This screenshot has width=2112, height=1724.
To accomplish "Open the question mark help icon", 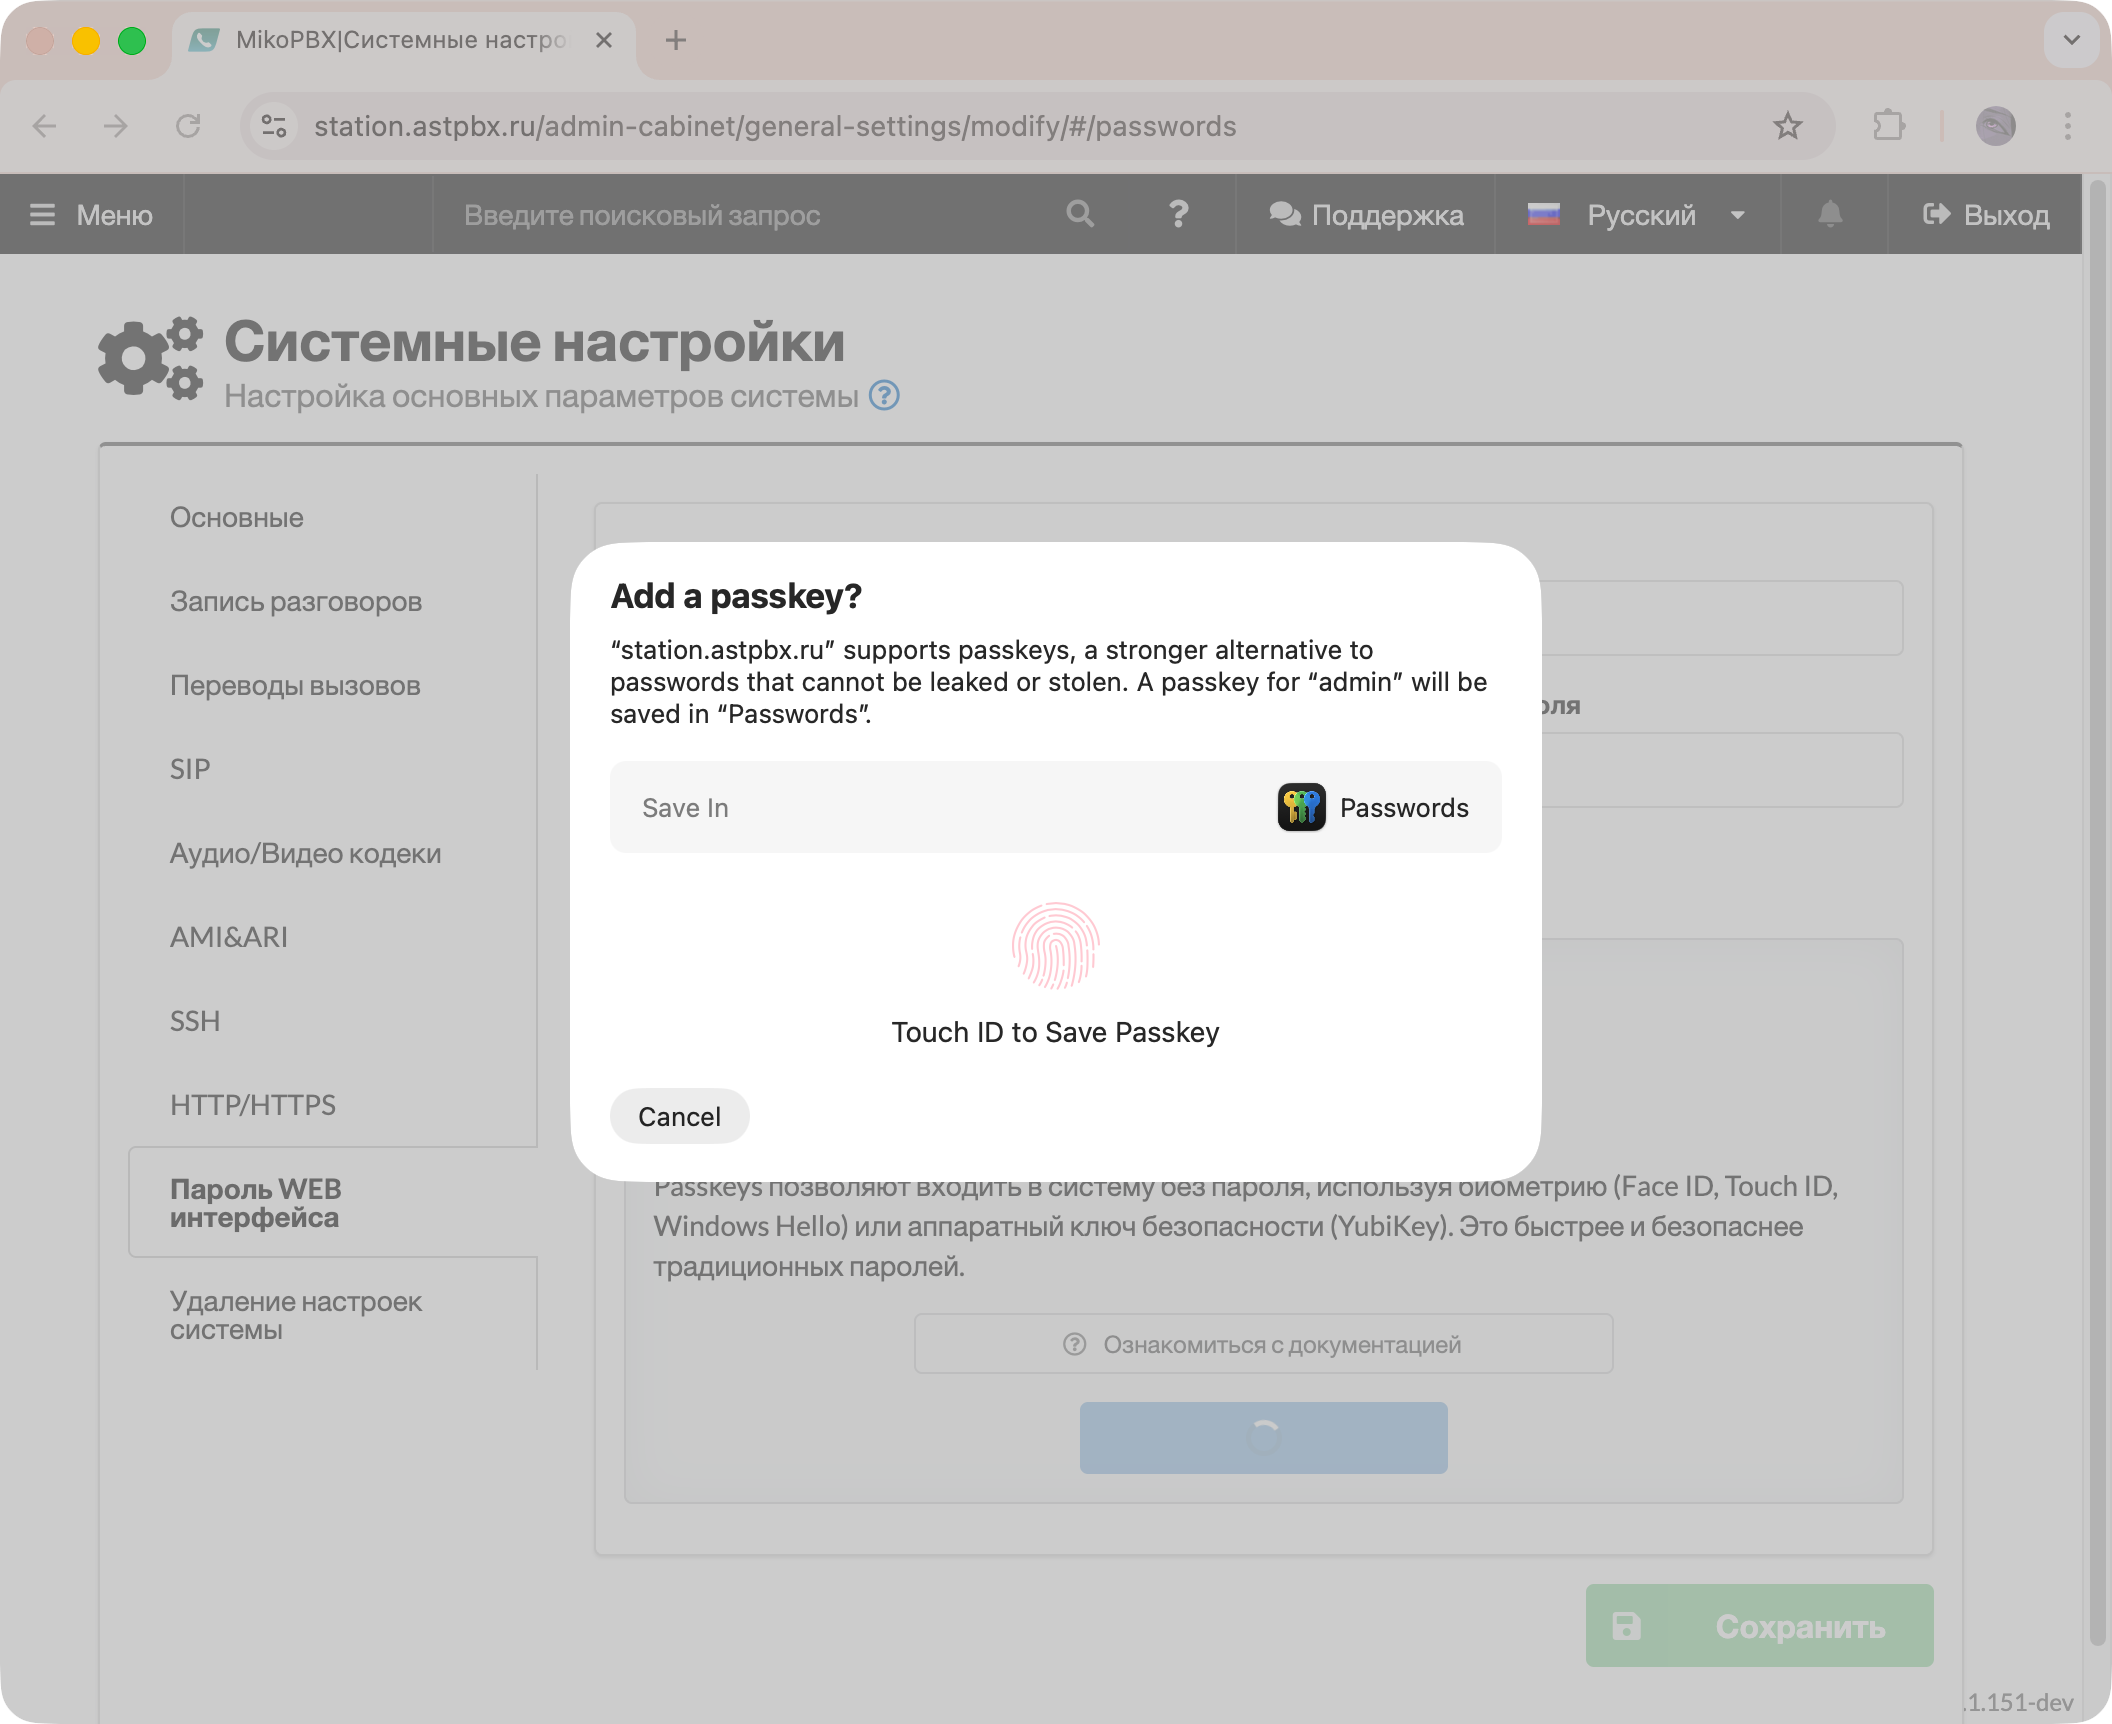I will (x=1178, y=214).
